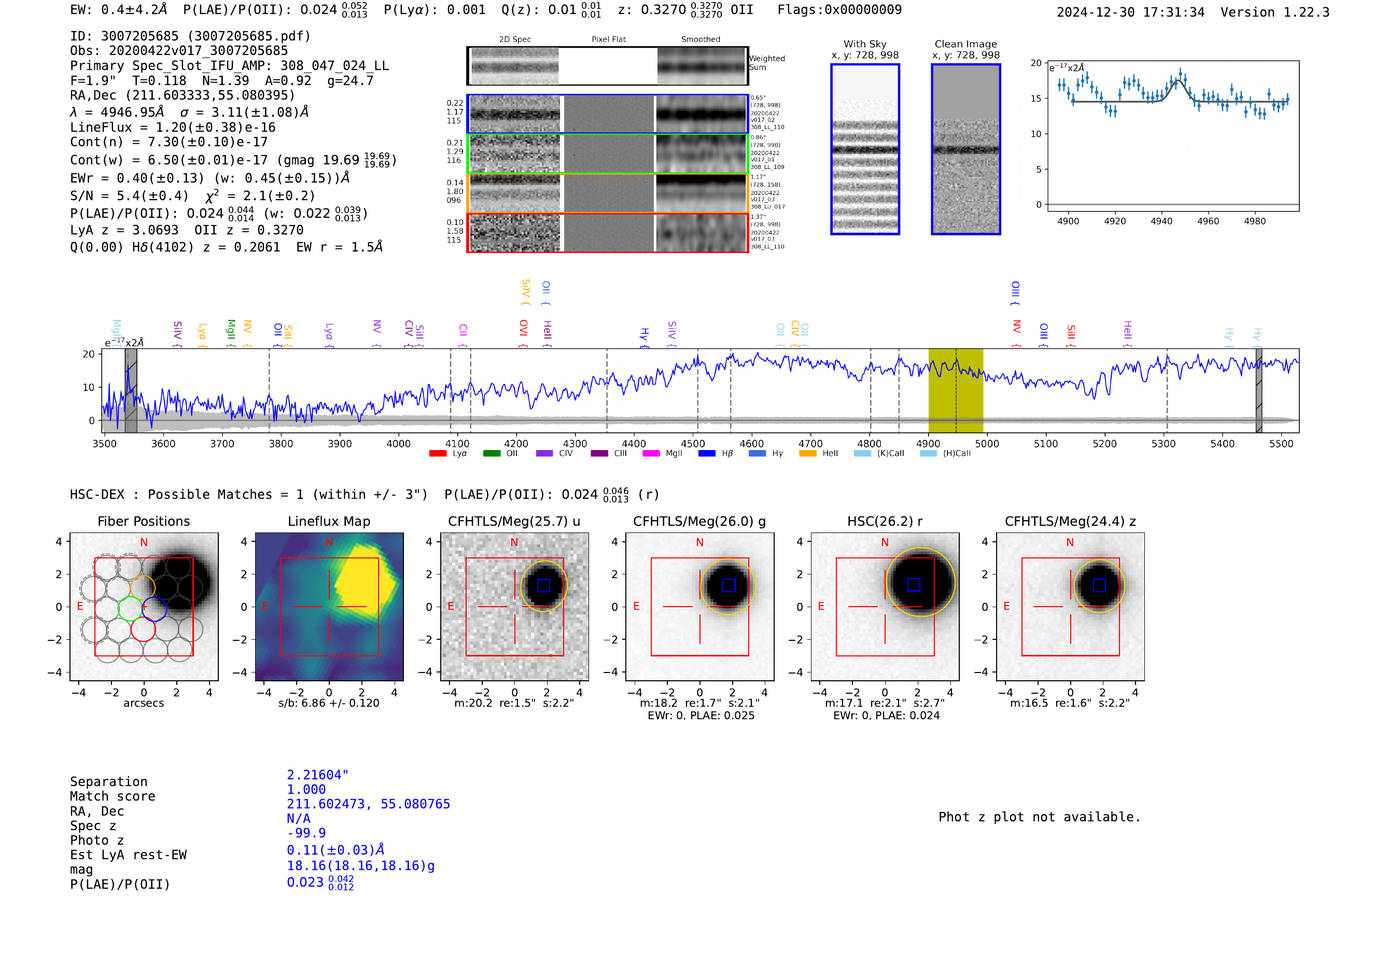This screenshot has height=953, width=1400.
Task: Click the purple CIV legend swatch
Action: (x=544, y=453)
